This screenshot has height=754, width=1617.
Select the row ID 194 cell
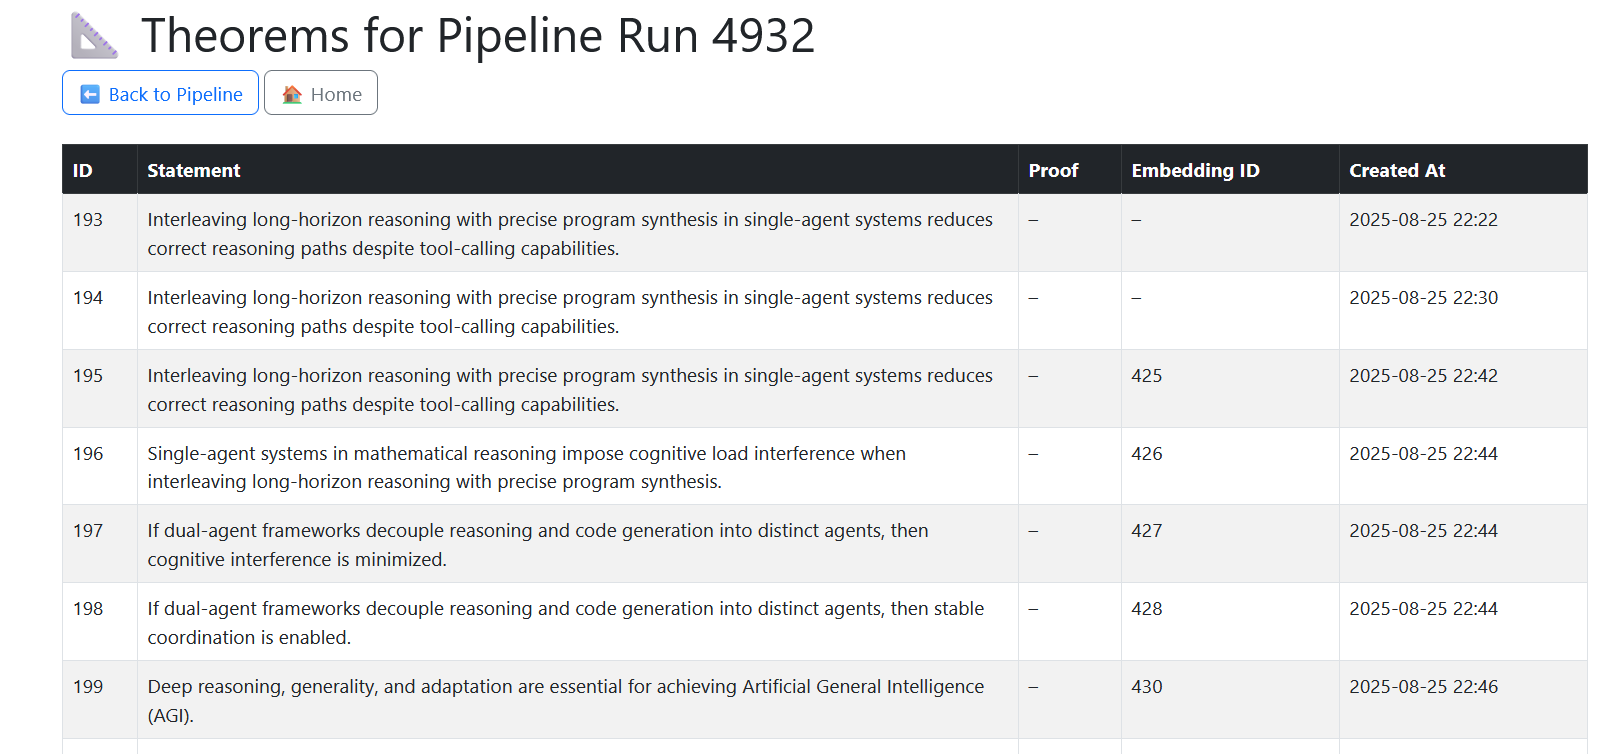[x=88, y=298]
